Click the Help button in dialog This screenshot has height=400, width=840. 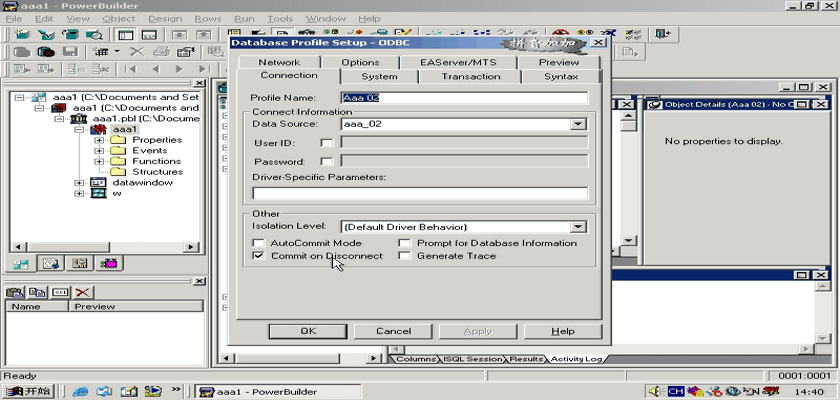[562, 331]
